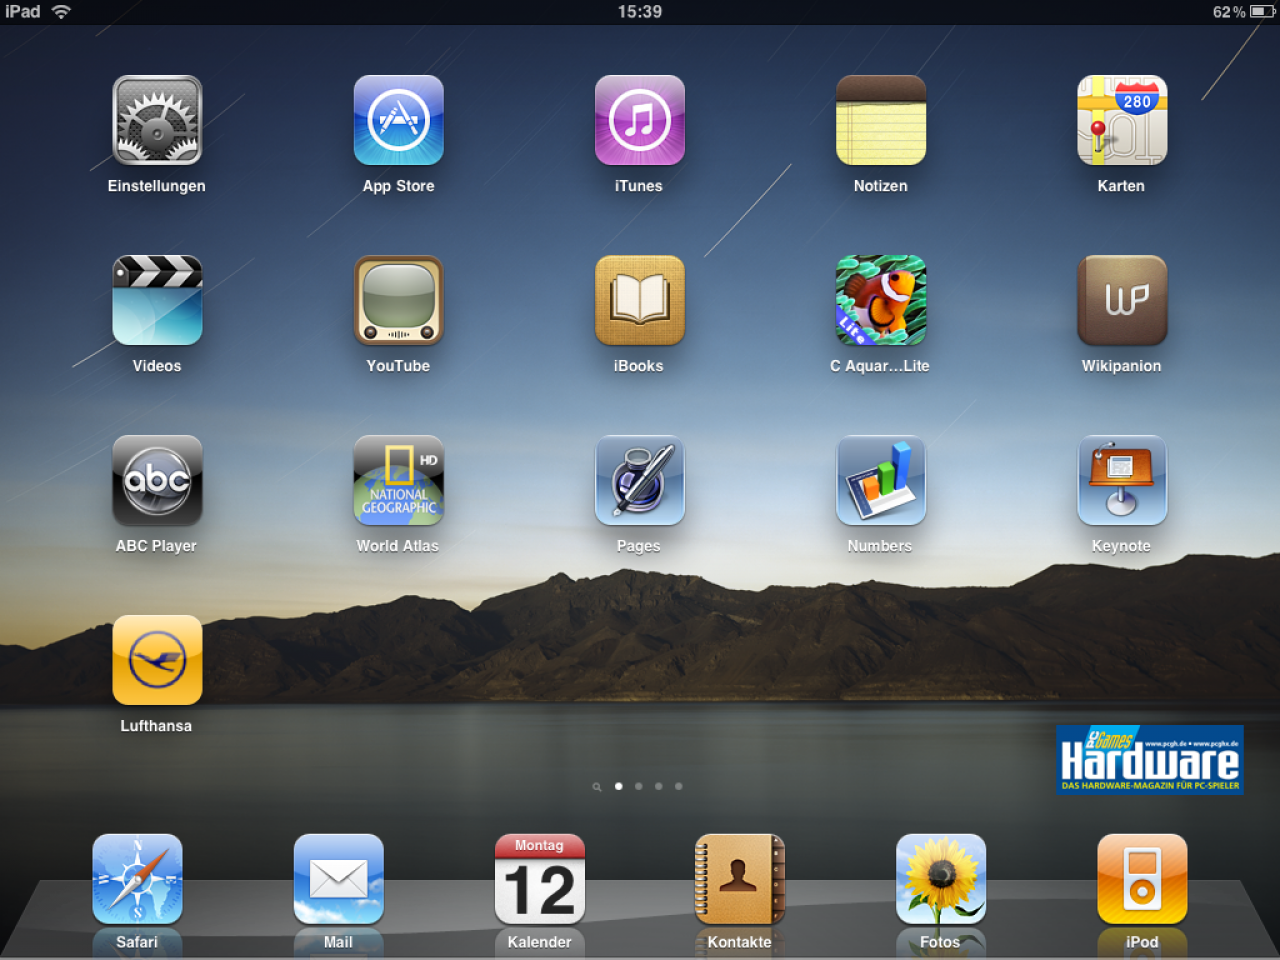This screenshot has height=960, width=1280.
Task: Launch the Keynote app
Action: click(1121, 480)
